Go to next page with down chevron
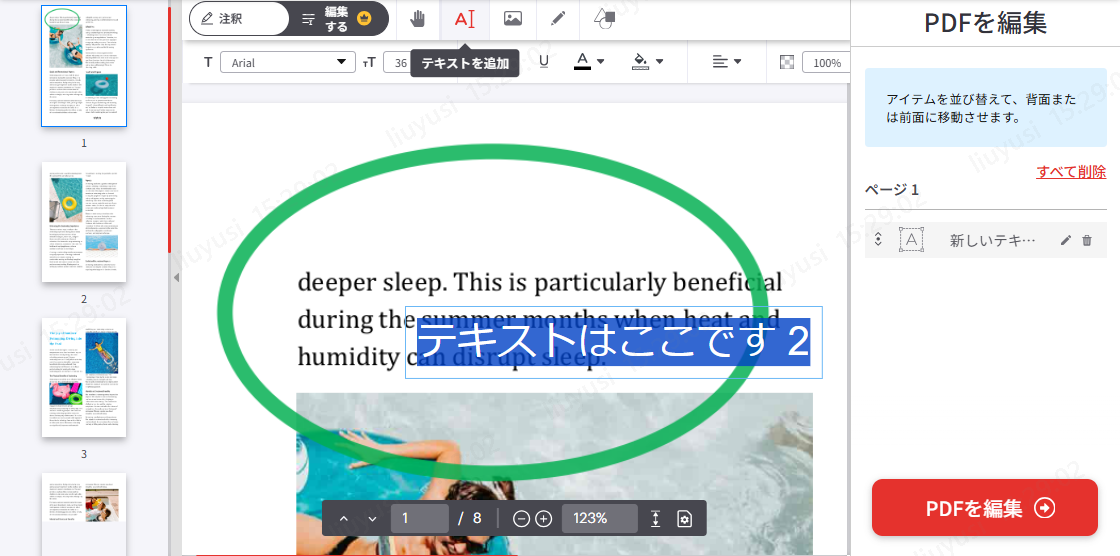Viewport: 1120px width, 556px height. [372, 519]
